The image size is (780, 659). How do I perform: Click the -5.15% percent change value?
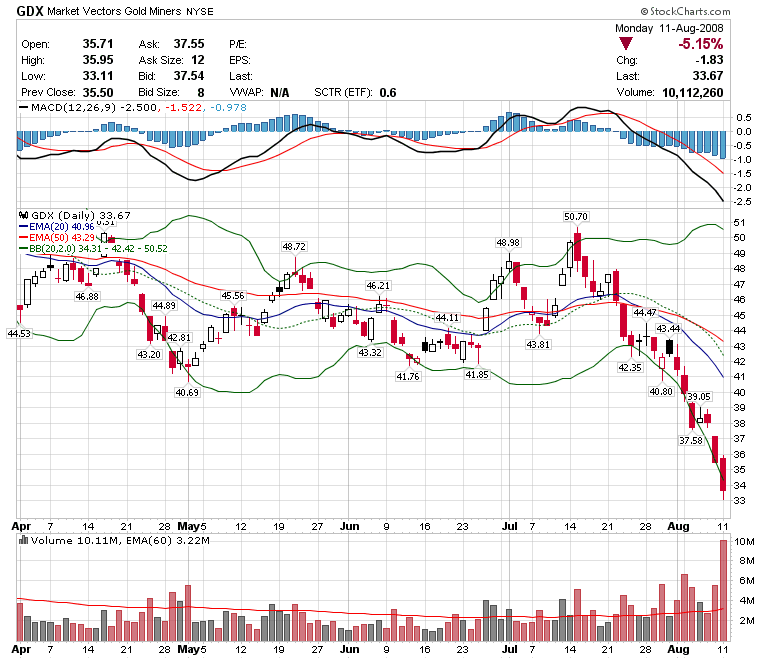pyautogui.click(x=700, y=44)
